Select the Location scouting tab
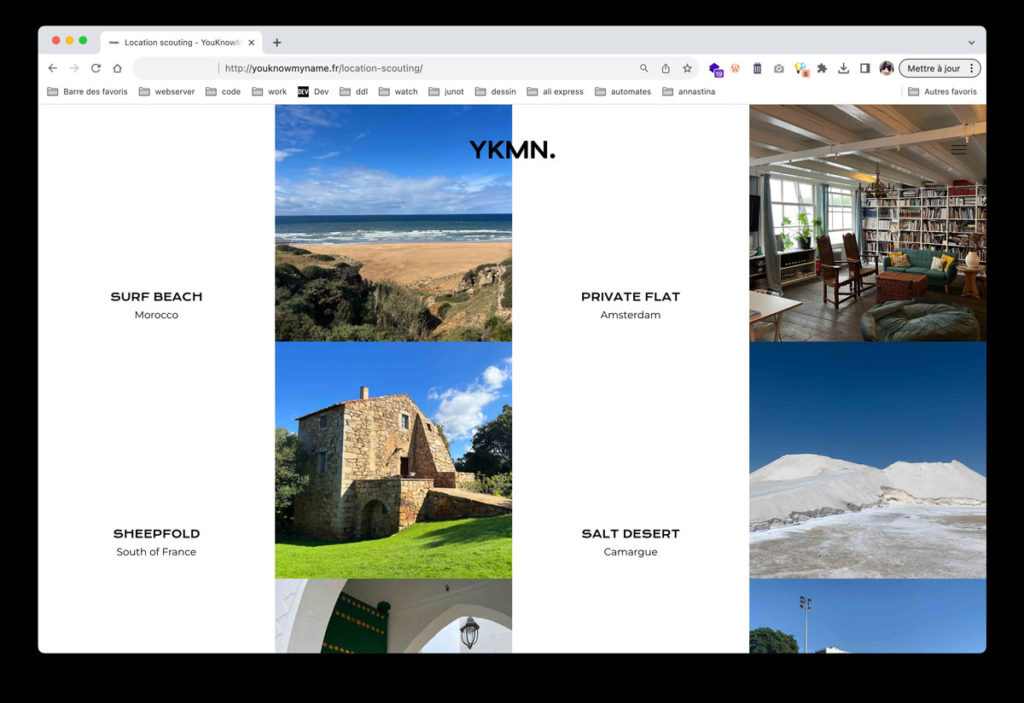This screenshot has width=1024, height=703. click(182, 42)
